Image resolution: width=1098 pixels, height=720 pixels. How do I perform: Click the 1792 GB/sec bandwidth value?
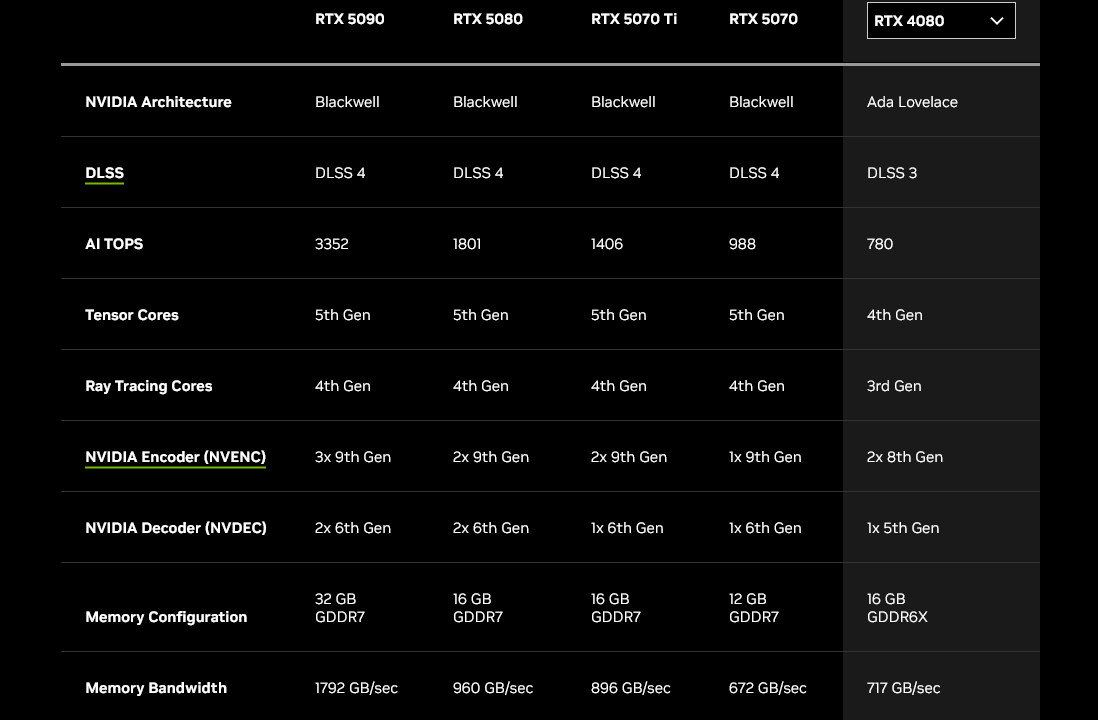tap(356, 688)
